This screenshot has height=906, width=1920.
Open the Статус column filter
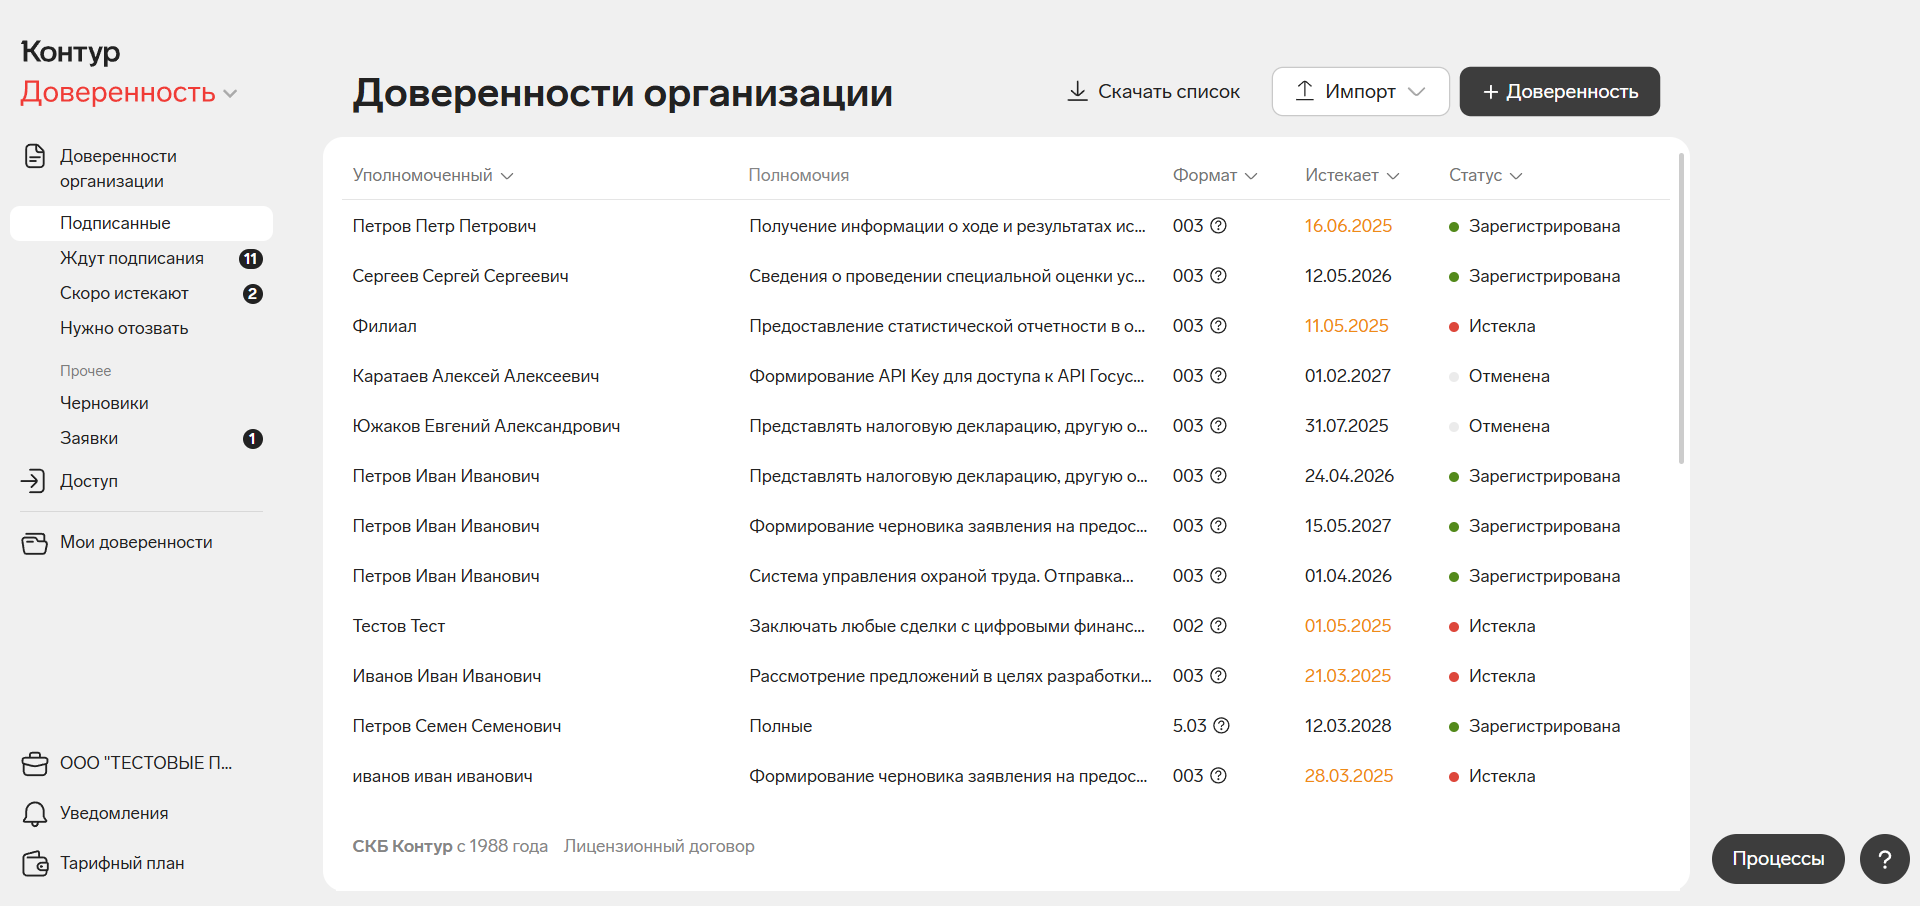pyautogui.click(x=1486, y=175)
